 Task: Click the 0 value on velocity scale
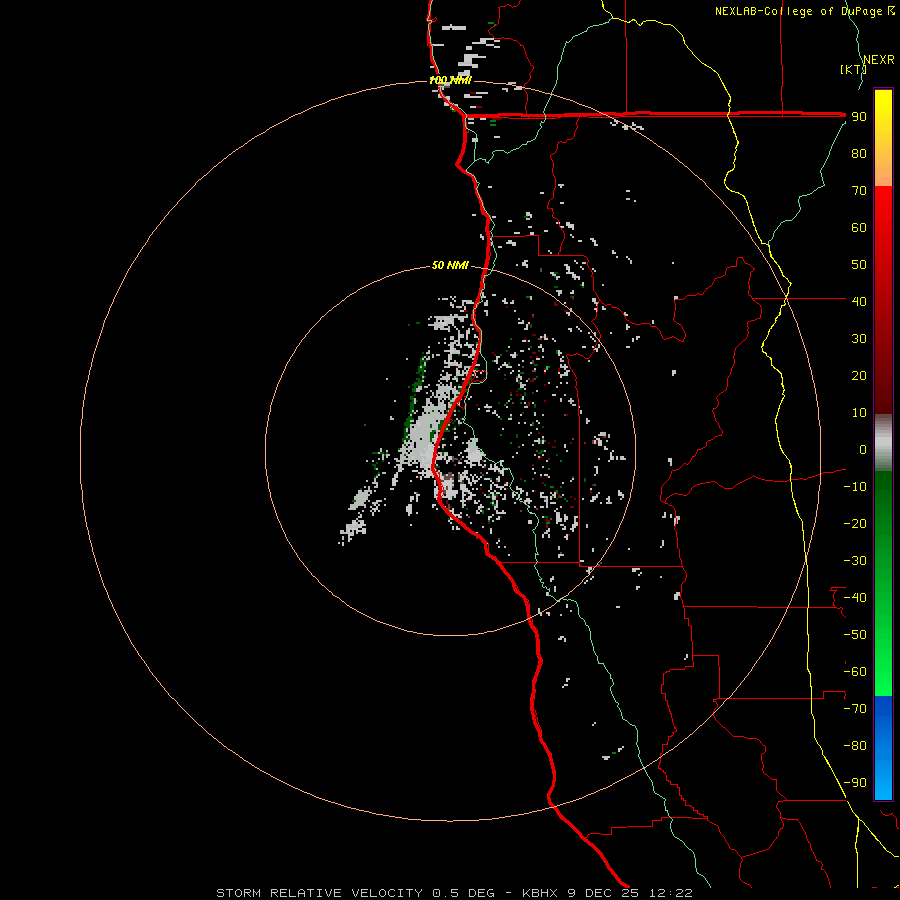tap(863, 449)
